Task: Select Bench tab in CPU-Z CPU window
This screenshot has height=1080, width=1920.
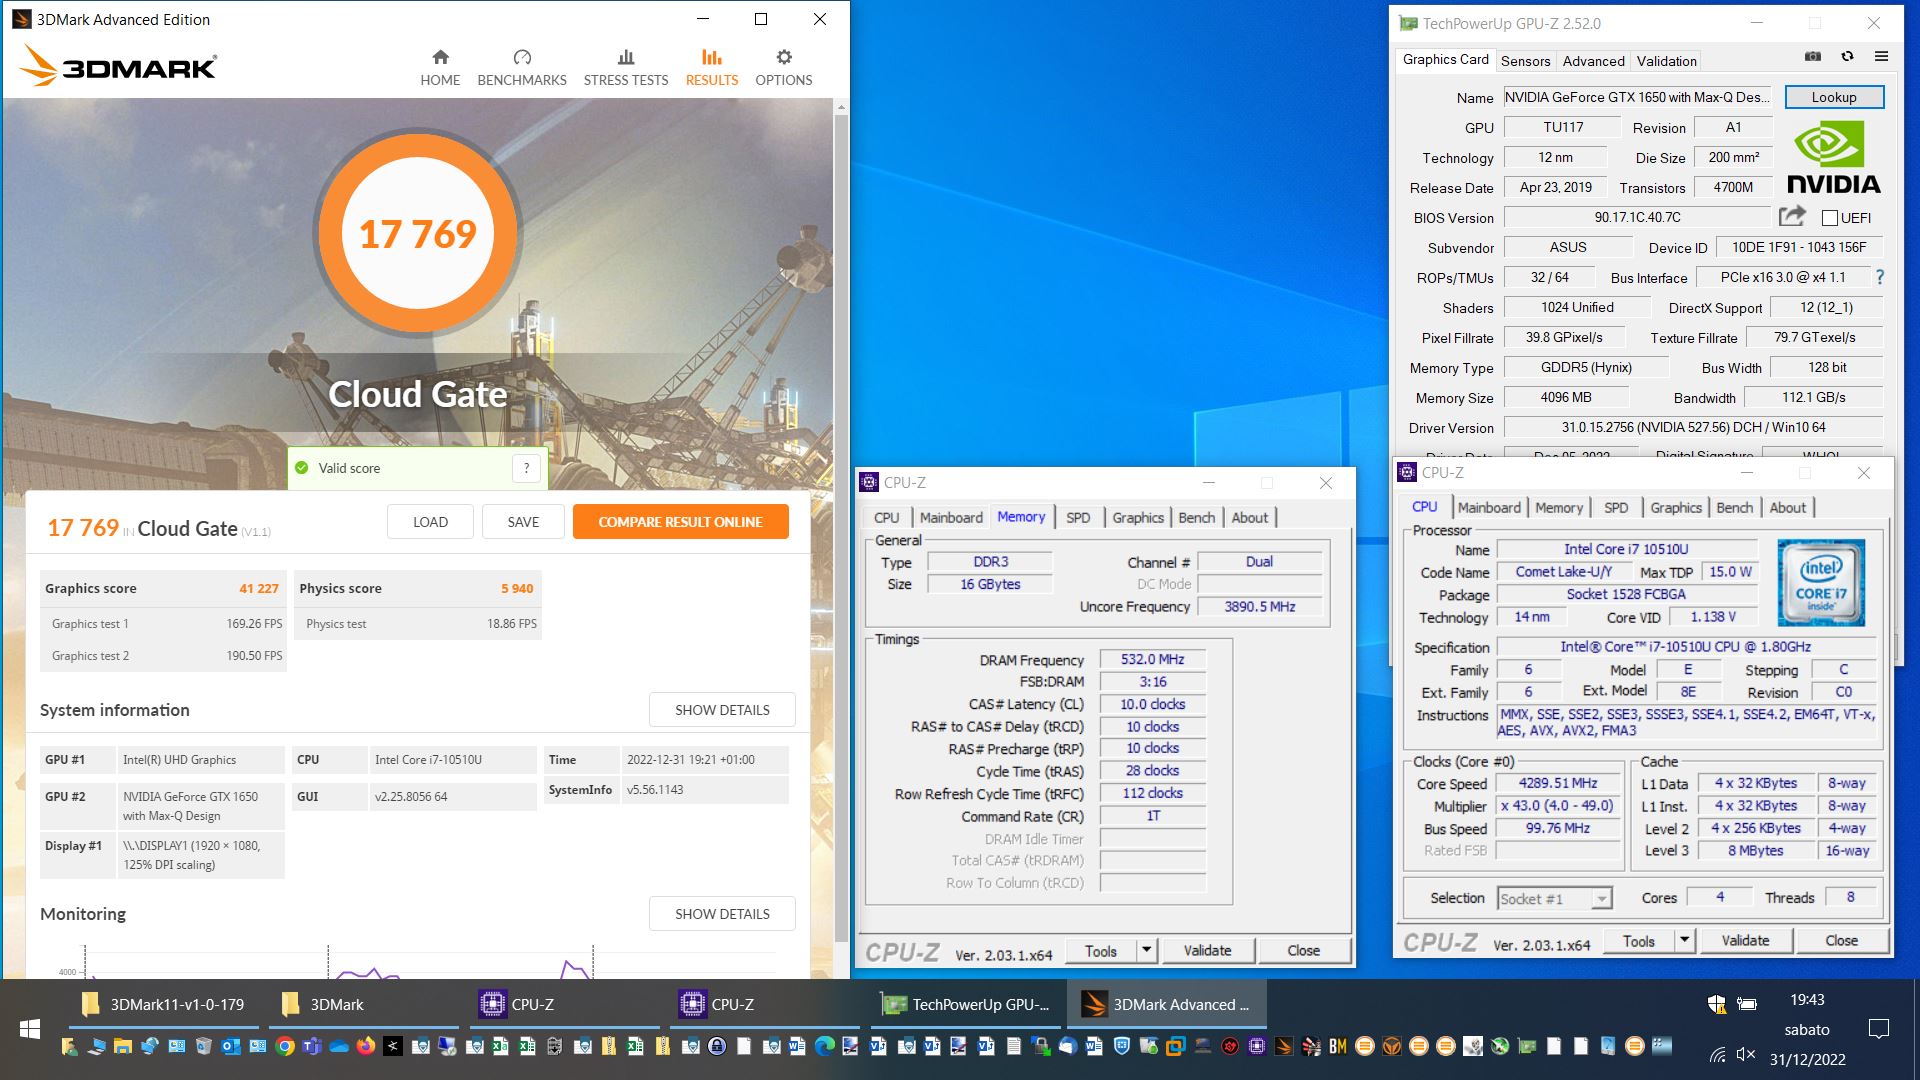Action: pyautogui.click(x=1734, y=507)
